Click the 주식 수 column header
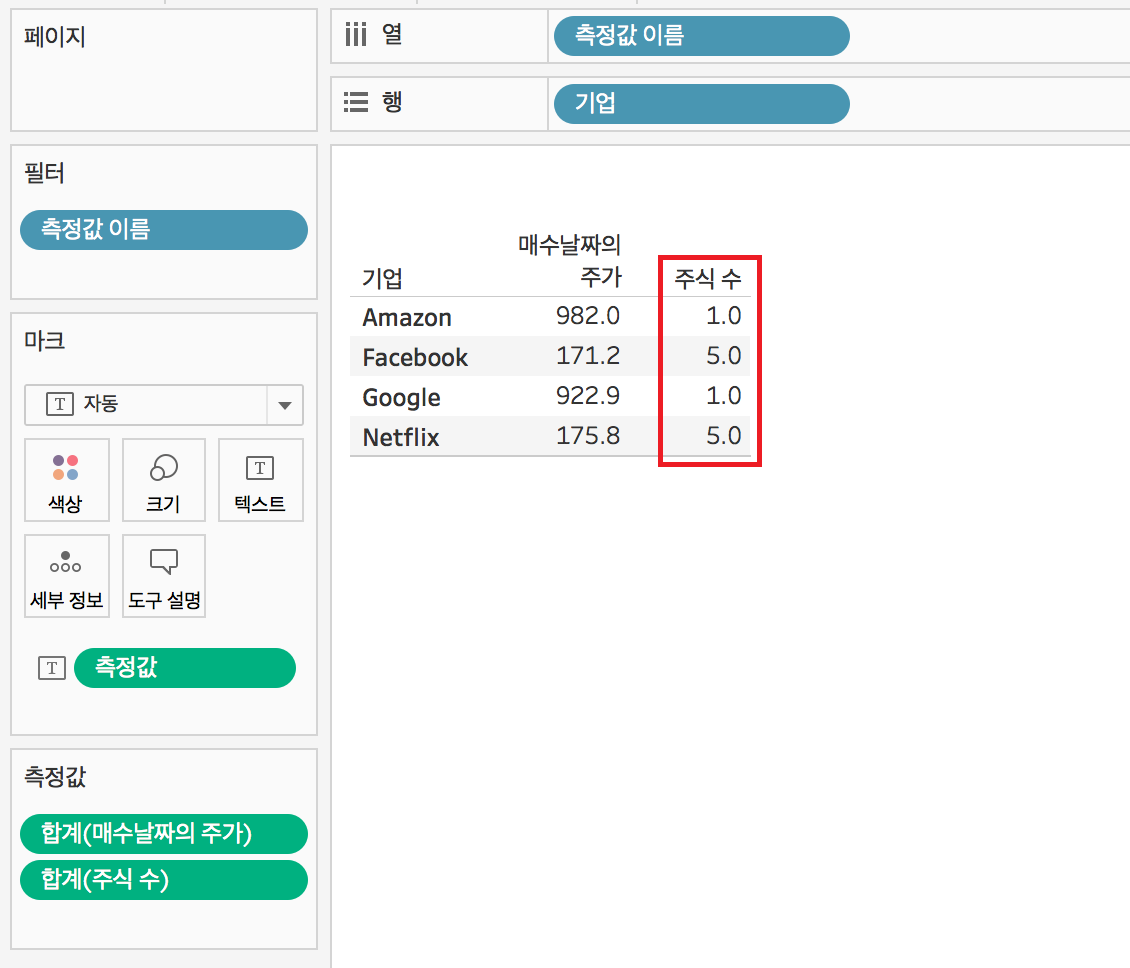1130x968 pixels. tap(707, 279)
